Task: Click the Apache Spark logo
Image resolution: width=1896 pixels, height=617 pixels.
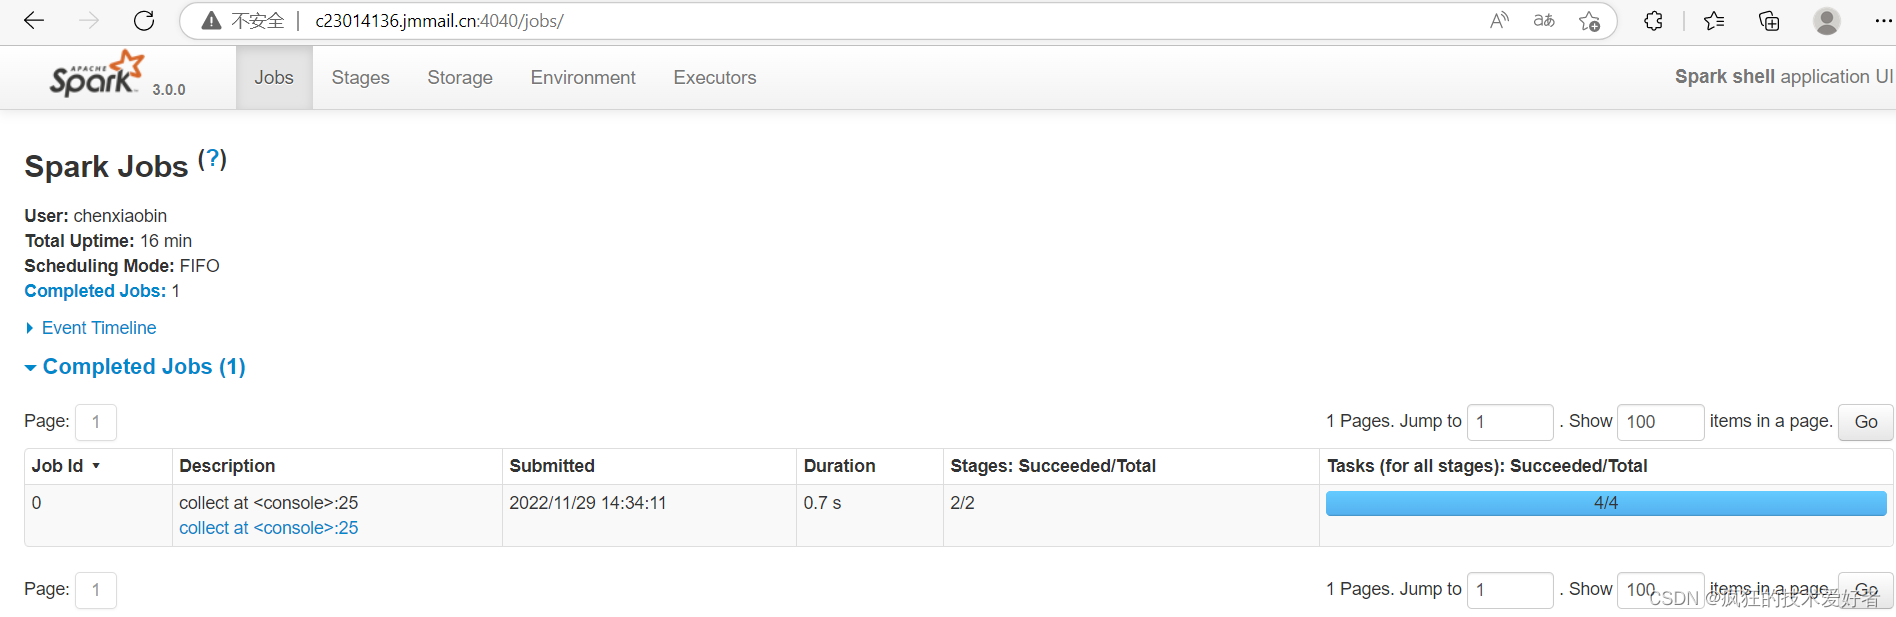Action: pos(97,75)
